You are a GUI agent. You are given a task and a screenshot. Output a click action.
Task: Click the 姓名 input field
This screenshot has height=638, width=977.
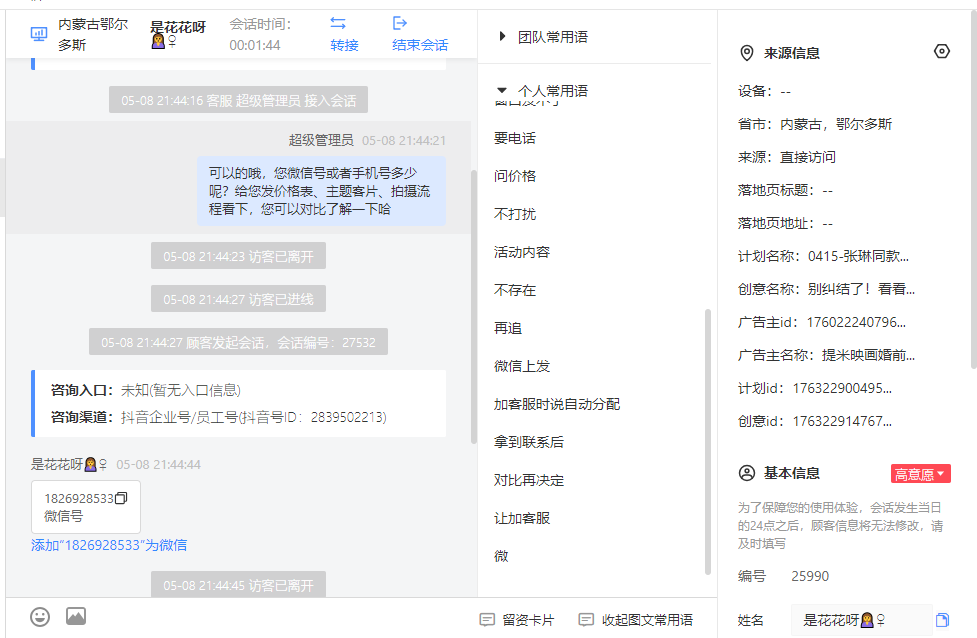[x=862, y=620]
